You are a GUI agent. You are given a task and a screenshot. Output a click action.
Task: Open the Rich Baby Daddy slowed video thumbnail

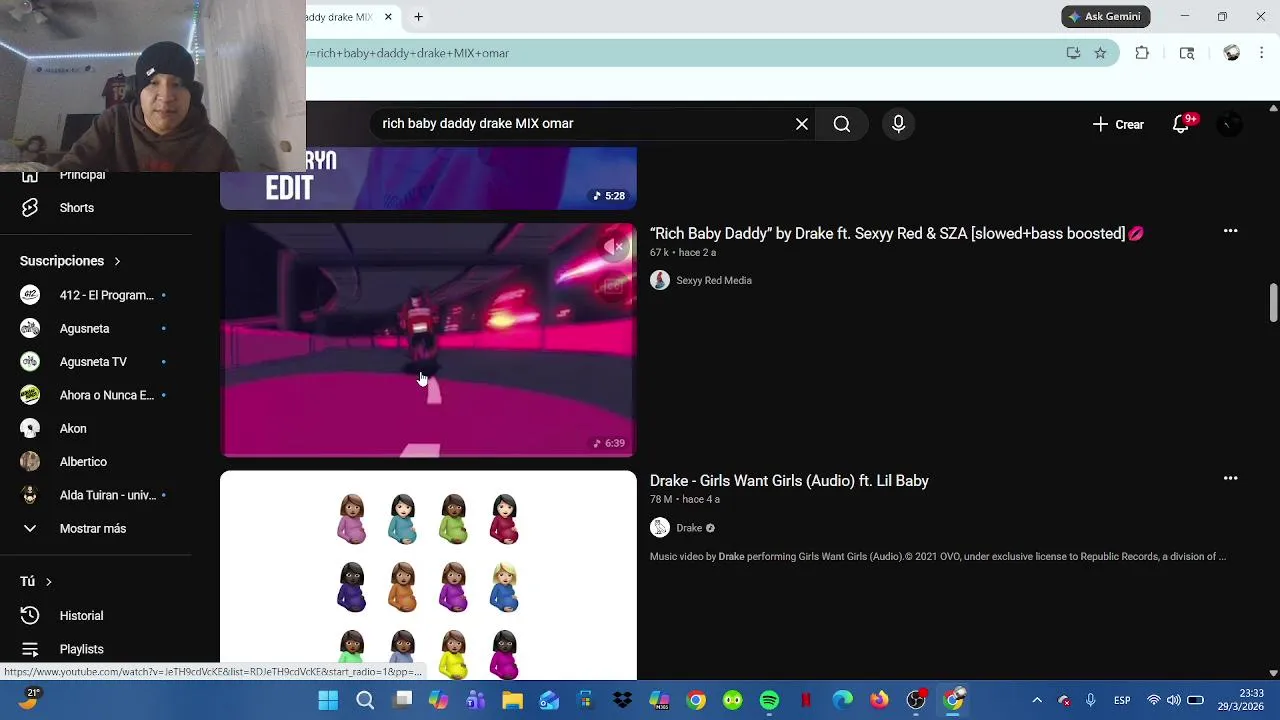428,340
